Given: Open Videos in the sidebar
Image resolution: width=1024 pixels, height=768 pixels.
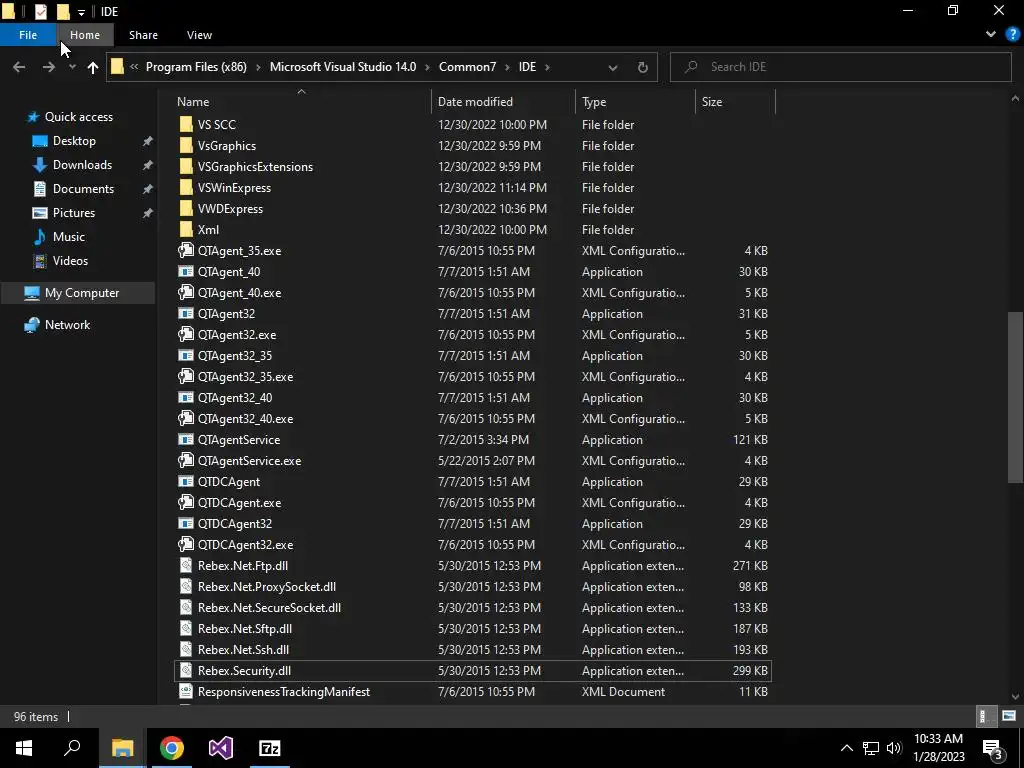Looking at the screenshot, I should click(x=70, y=261).
